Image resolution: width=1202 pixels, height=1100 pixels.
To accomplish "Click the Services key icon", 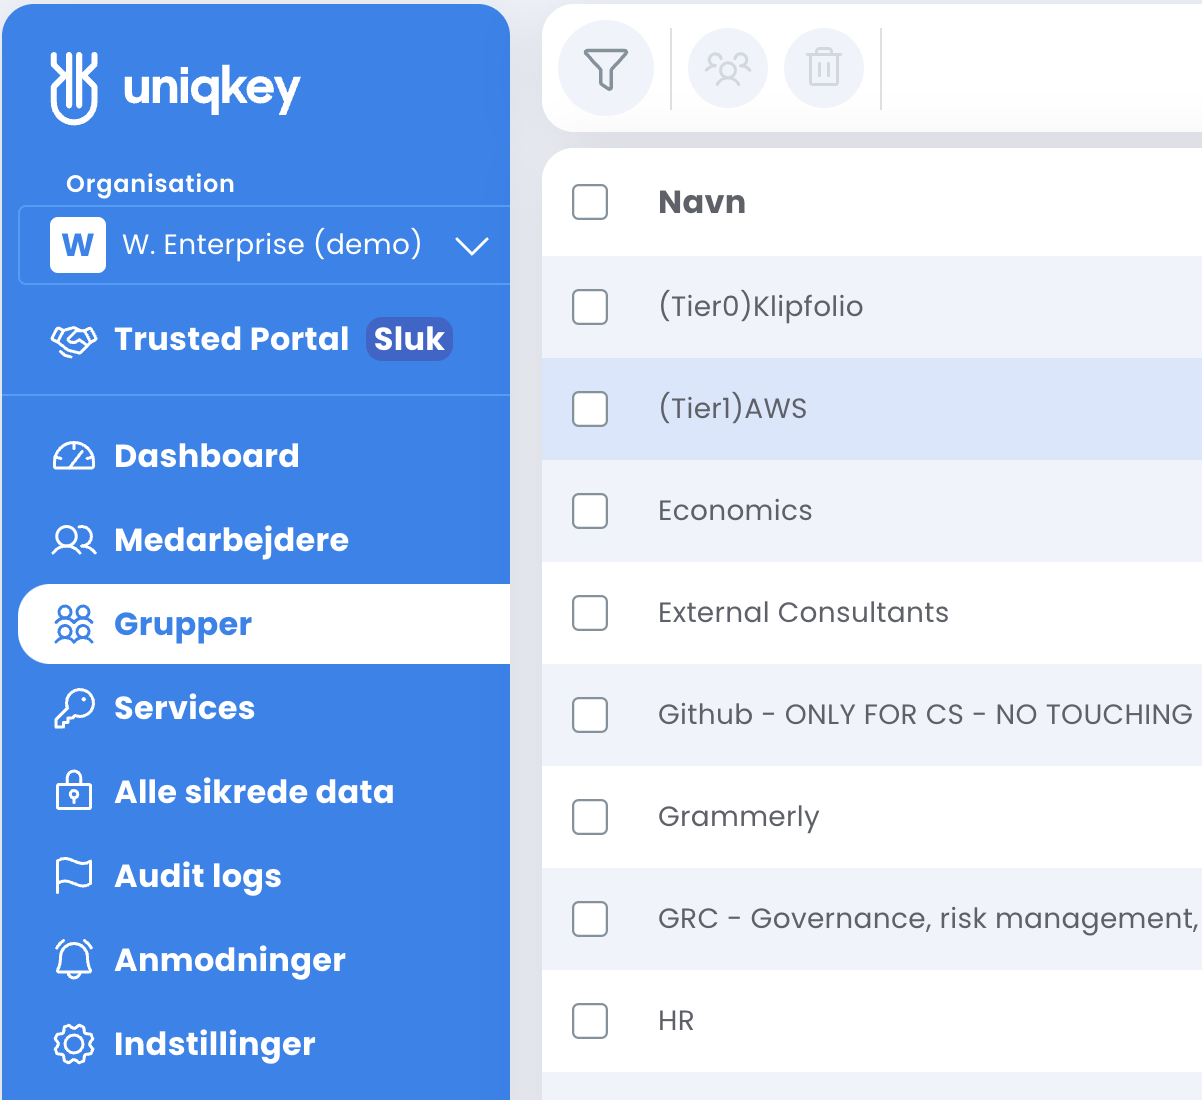I will (x=74, y=708).
